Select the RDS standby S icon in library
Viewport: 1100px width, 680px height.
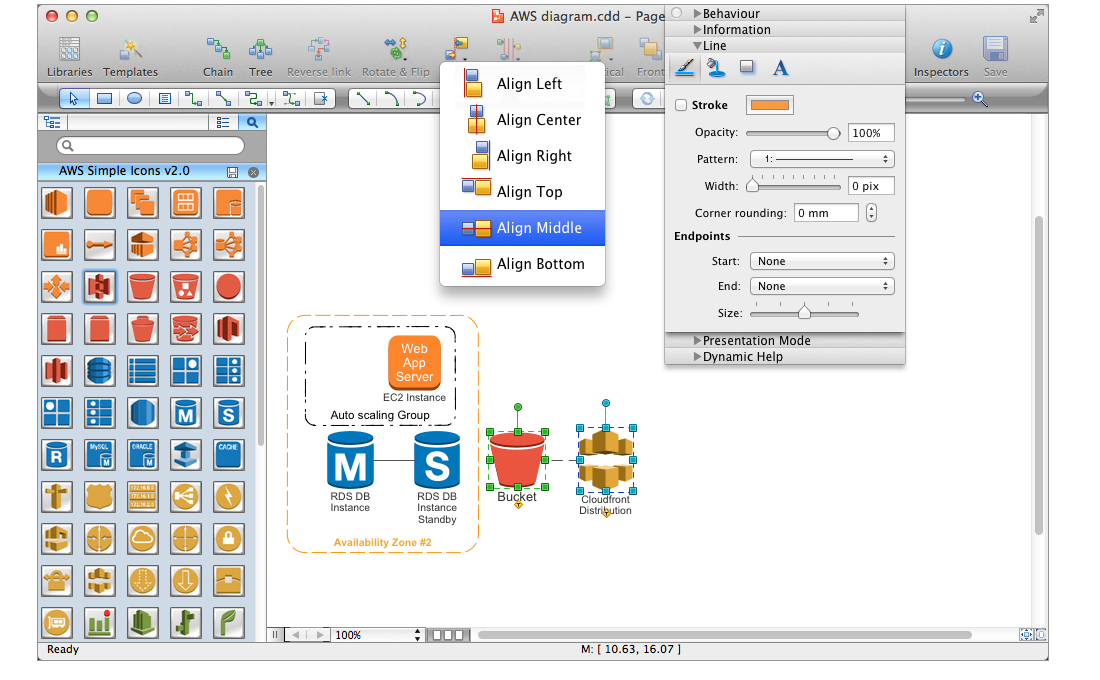click(x=228, y=413)
